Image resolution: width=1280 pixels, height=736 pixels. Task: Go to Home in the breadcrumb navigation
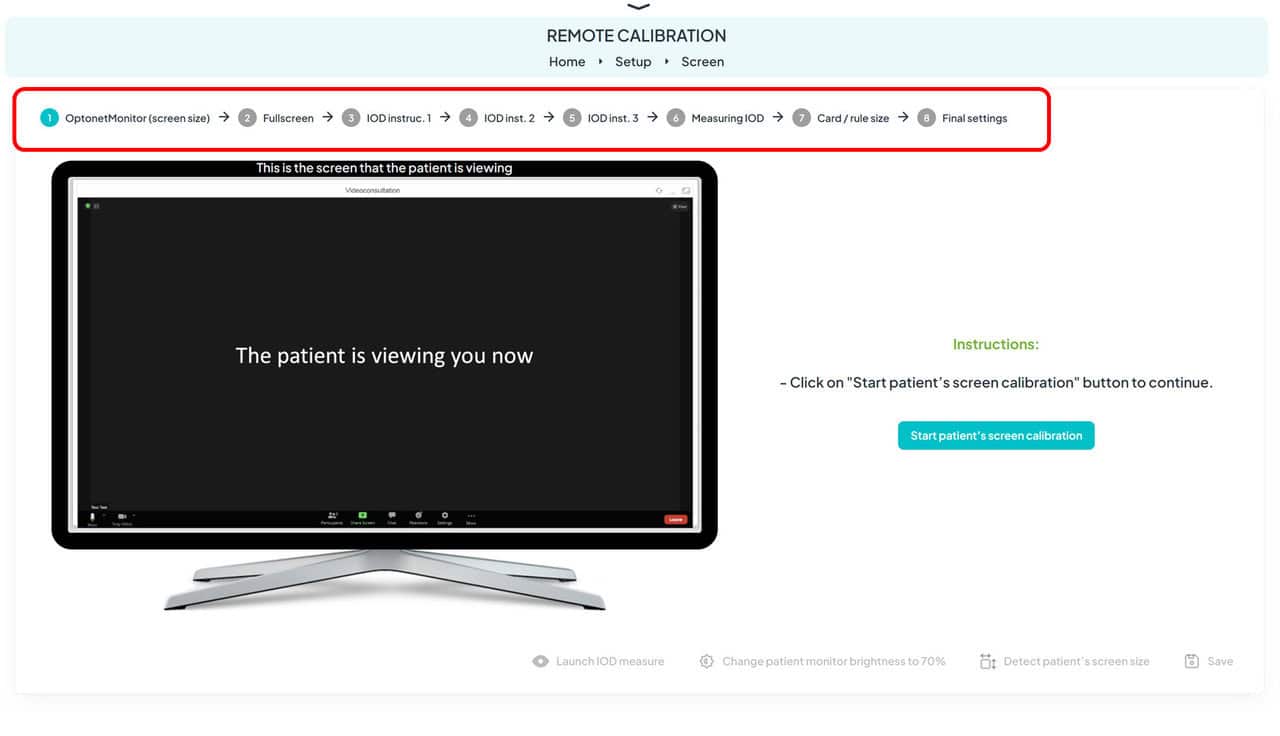pyautogui.click(x=567, y=61)
